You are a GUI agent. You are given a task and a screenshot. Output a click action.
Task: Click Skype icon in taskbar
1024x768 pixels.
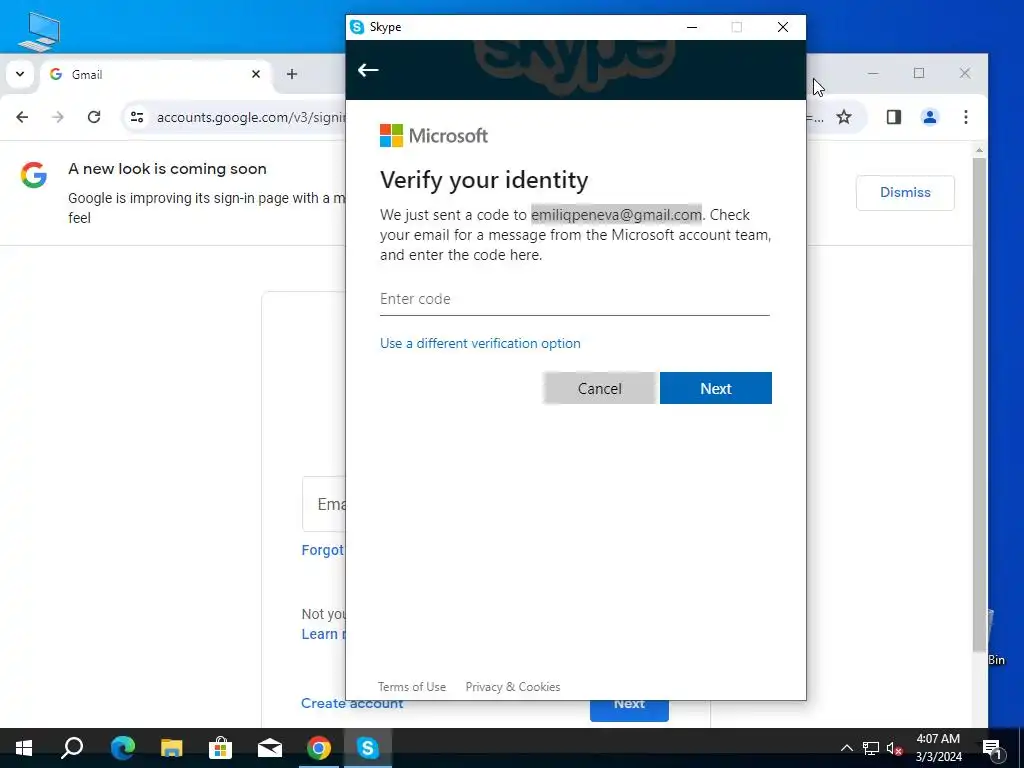click(368, 748)
